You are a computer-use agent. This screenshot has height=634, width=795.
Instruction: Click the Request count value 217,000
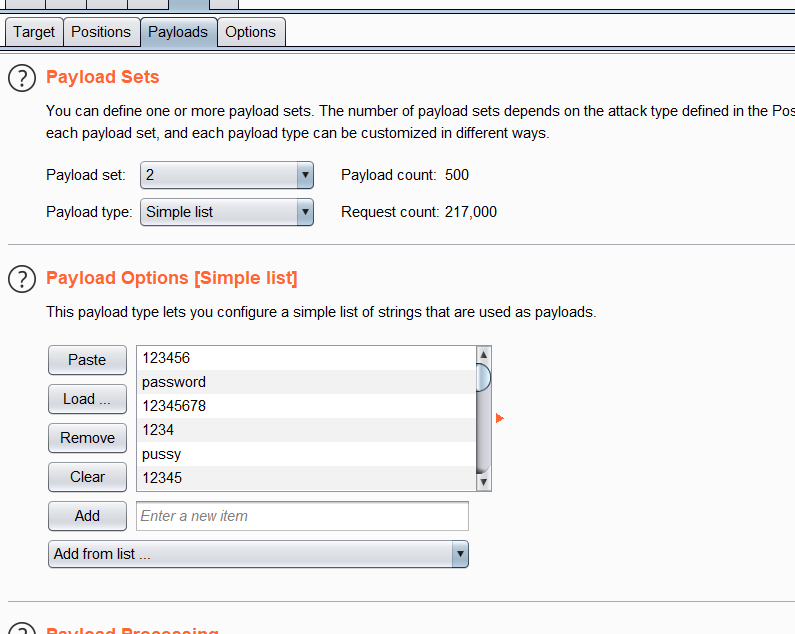pos(471,212)
